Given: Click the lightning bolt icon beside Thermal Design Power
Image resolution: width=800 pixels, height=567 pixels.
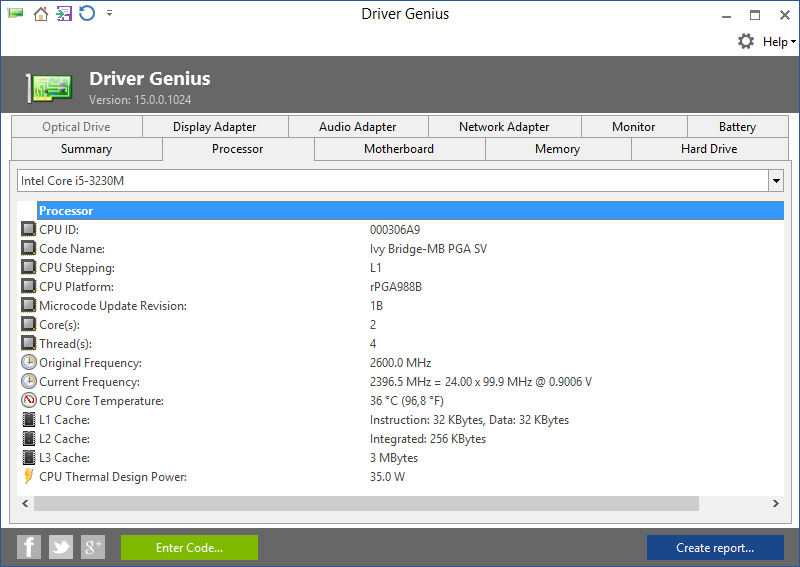Looking at the screenshot, I should point(29,476).
